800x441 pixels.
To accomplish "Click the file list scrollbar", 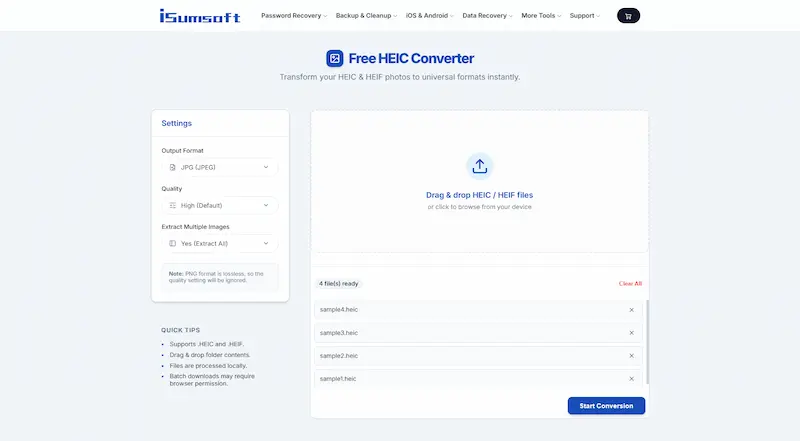I will pyautogui.click(x=647, y=342).
